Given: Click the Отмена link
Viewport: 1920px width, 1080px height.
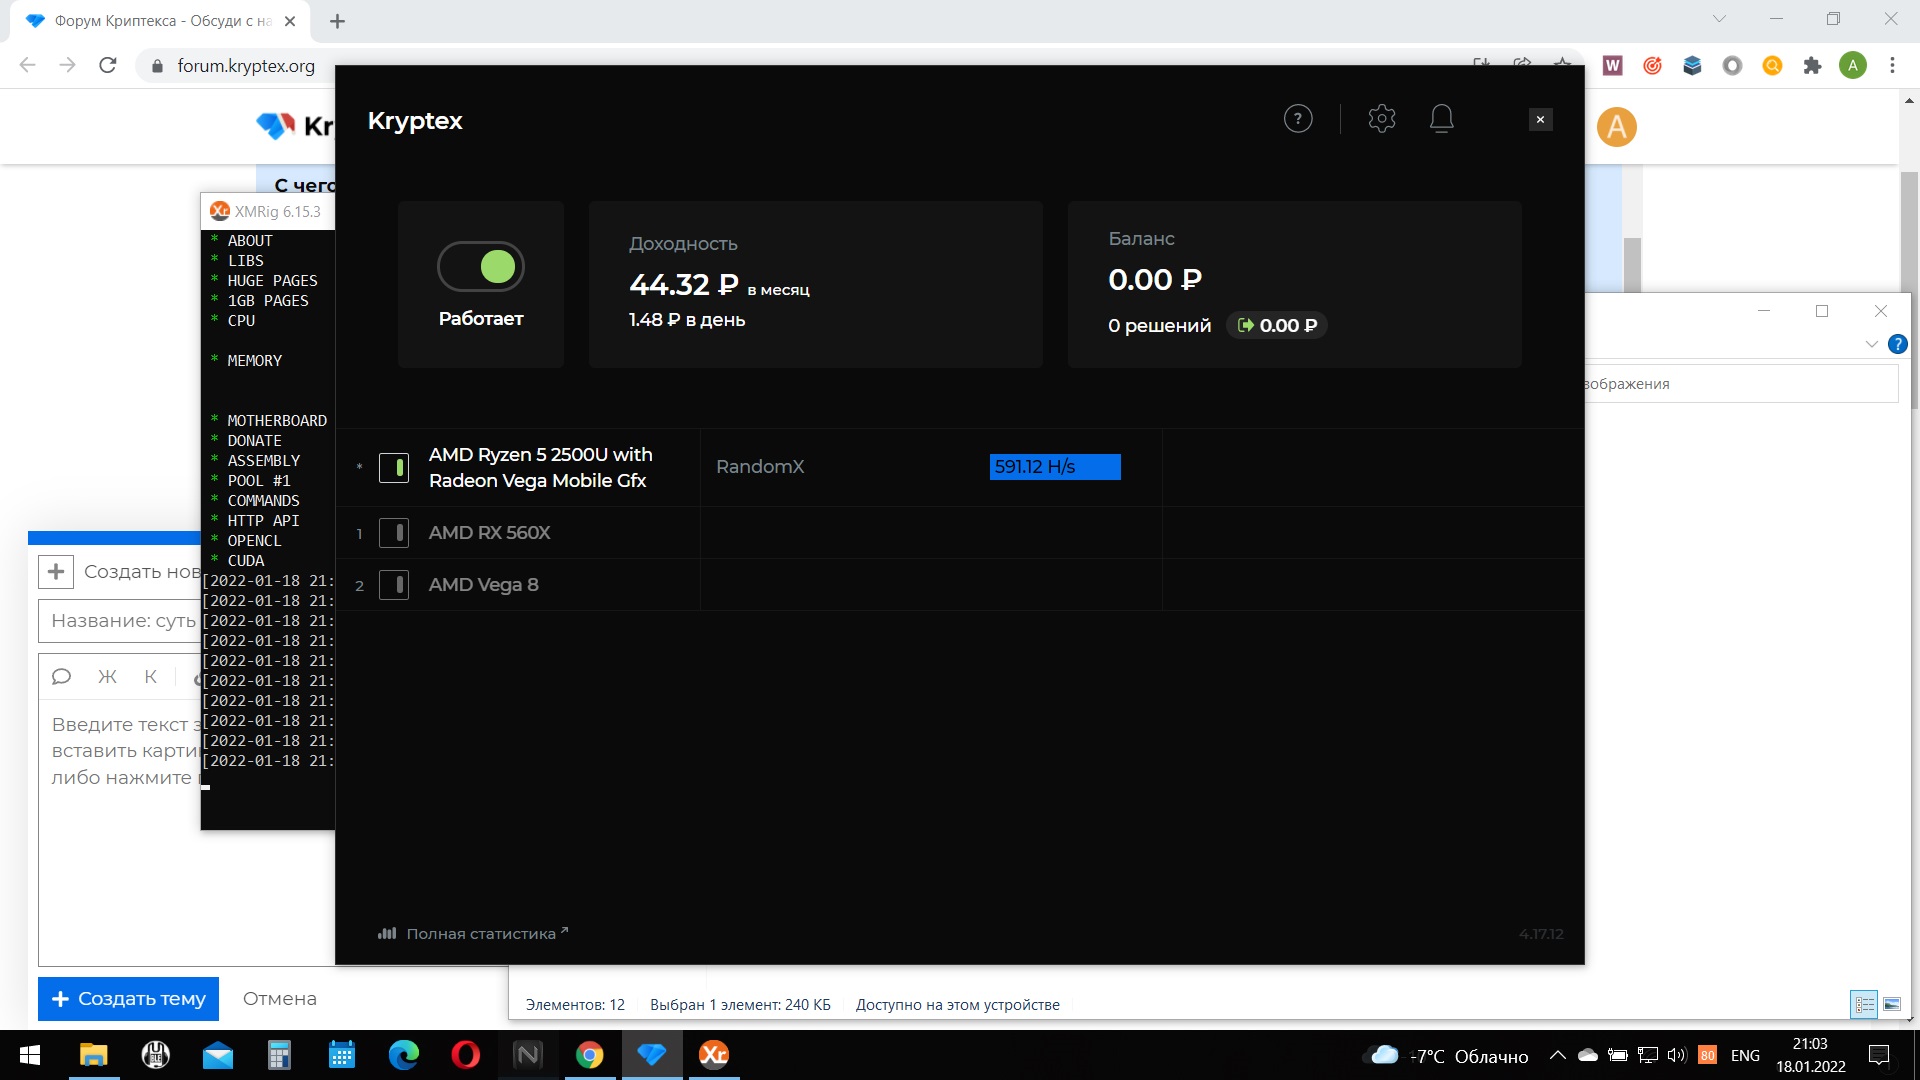Looking at the screenshot, I should pos(280,998).
